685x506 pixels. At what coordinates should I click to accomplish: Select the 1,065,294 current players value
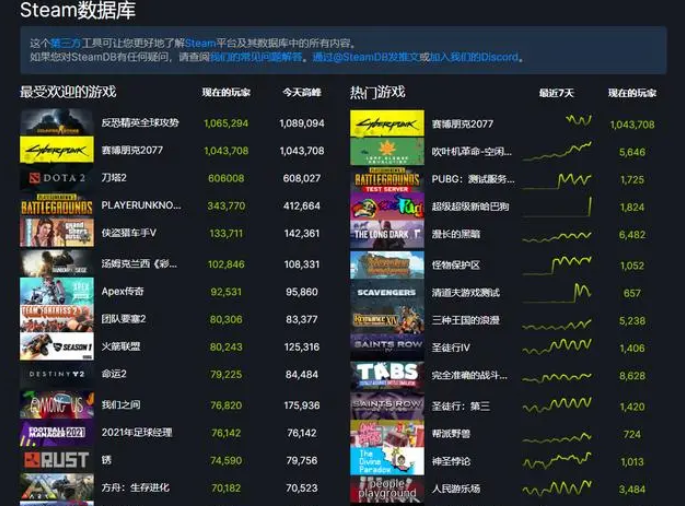point(226,123)
